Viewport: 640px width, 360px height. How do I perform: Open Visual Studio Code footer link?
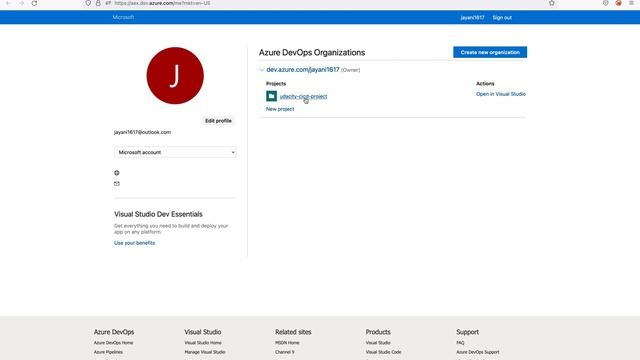point(383,352)
